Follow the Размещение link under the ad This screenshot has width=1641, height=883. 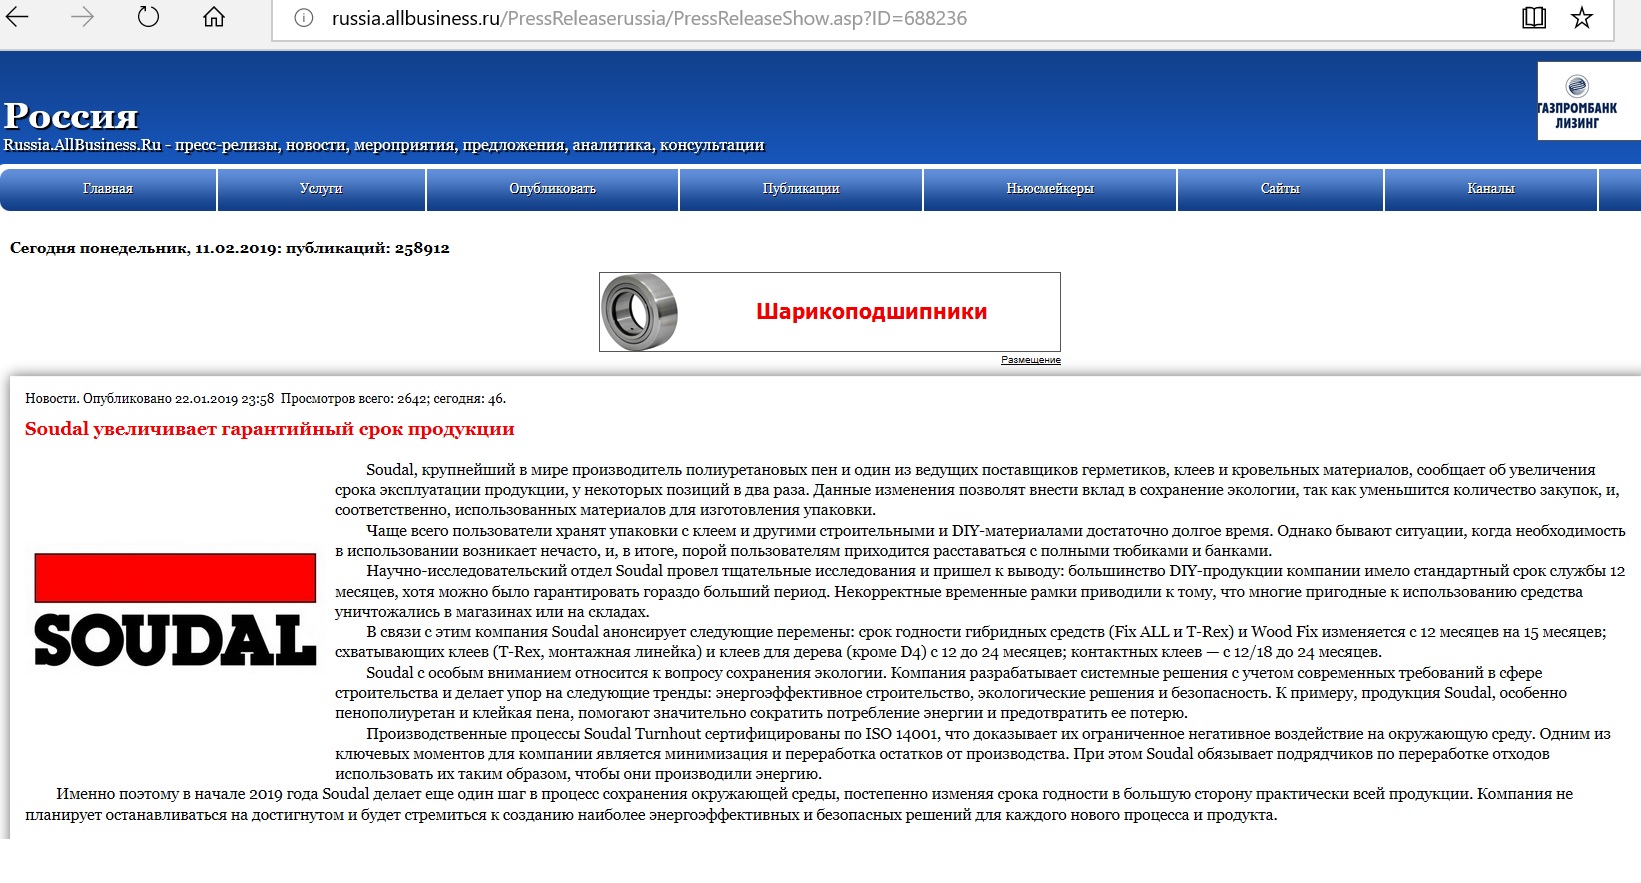click(x=1031, y=360)
